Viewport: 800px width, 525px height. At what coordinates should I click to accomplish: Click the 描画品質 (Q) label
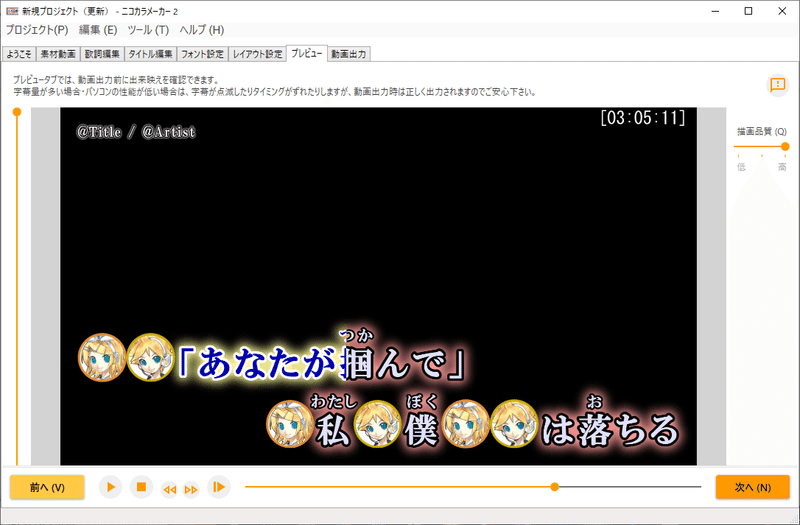[x=762, y=132]
